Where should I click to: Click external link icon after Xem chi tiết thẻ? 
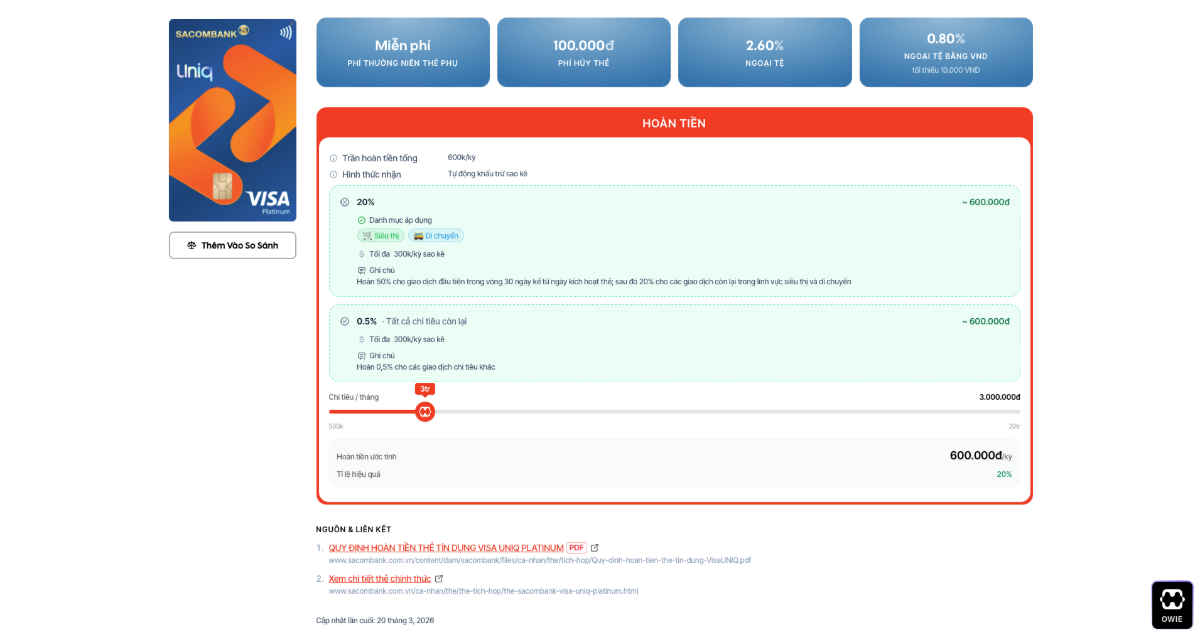(x=439, y=578)
